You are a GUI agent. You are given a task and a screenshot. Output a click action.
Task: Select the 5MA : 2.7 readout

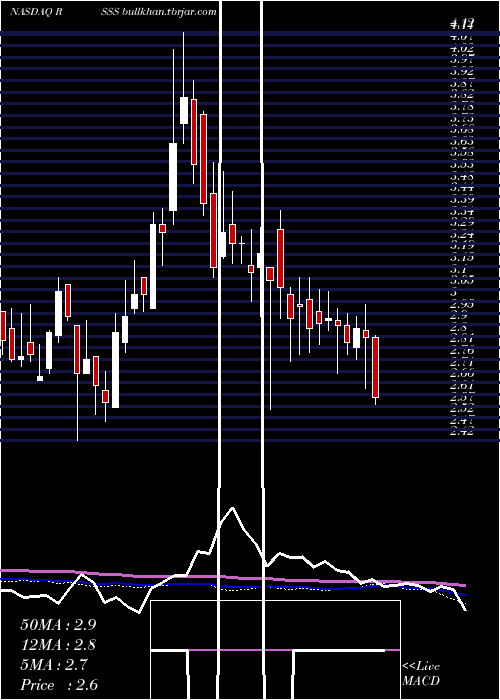pyautogui.click(x=54, y=665)
